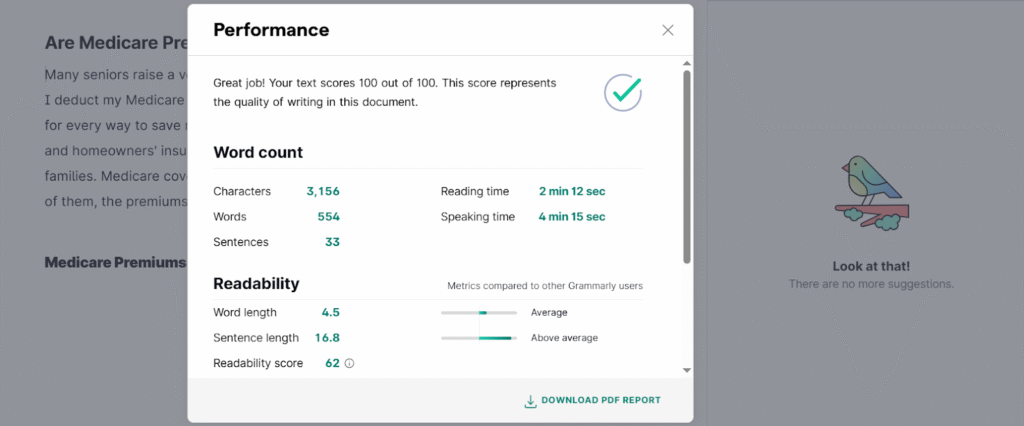Viewport: 1024px width, 426px height.
Task: Click the Readability score value 62
Action: 332,363
